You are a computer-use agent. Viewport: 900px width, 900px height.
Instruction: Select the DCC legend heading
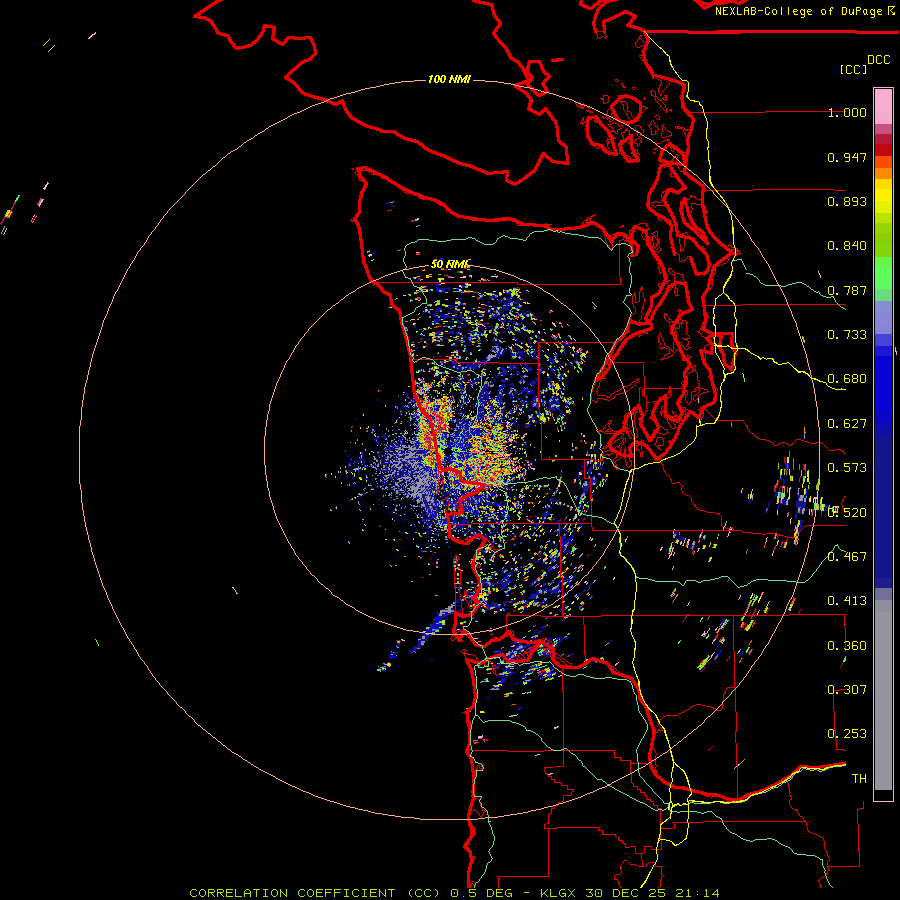878,59
